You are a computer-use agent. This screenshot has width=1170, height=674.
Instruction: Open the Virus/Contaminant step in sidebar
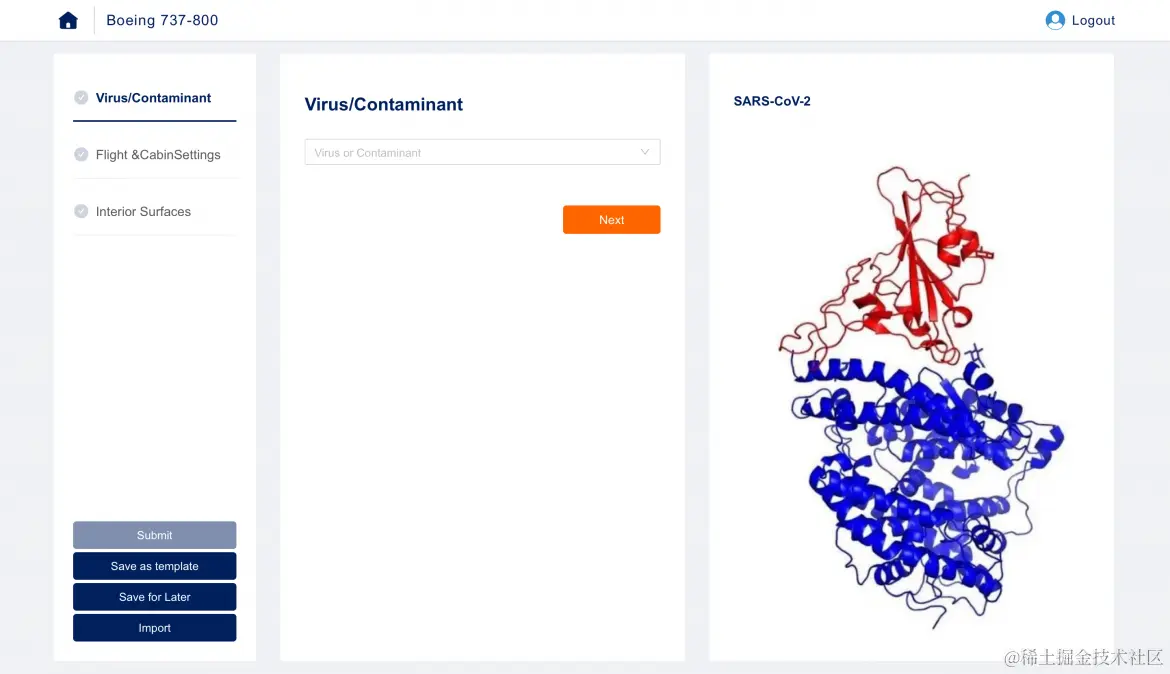coord(153,98)
